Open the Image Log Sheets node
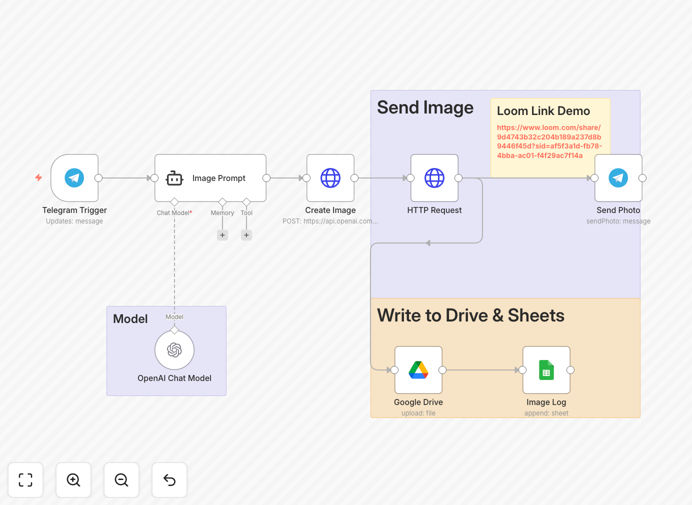Image resolution: width=692 pixels, height=505 pixels. coord(546,370)
